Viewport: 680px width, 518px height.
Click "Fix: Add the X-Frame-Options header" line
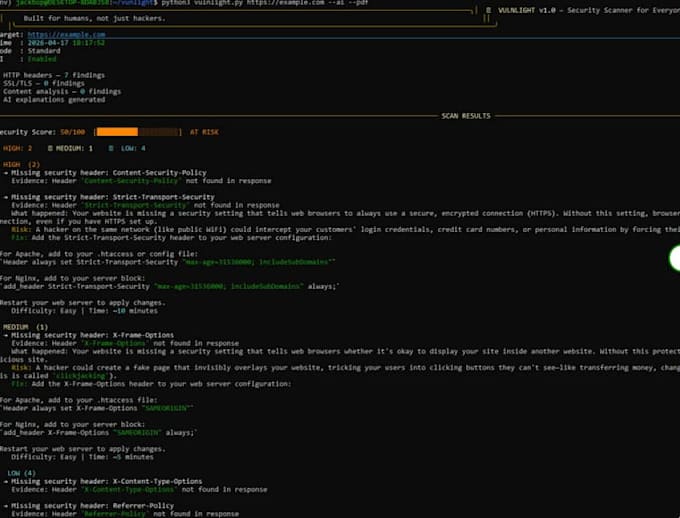pos(151,384)
